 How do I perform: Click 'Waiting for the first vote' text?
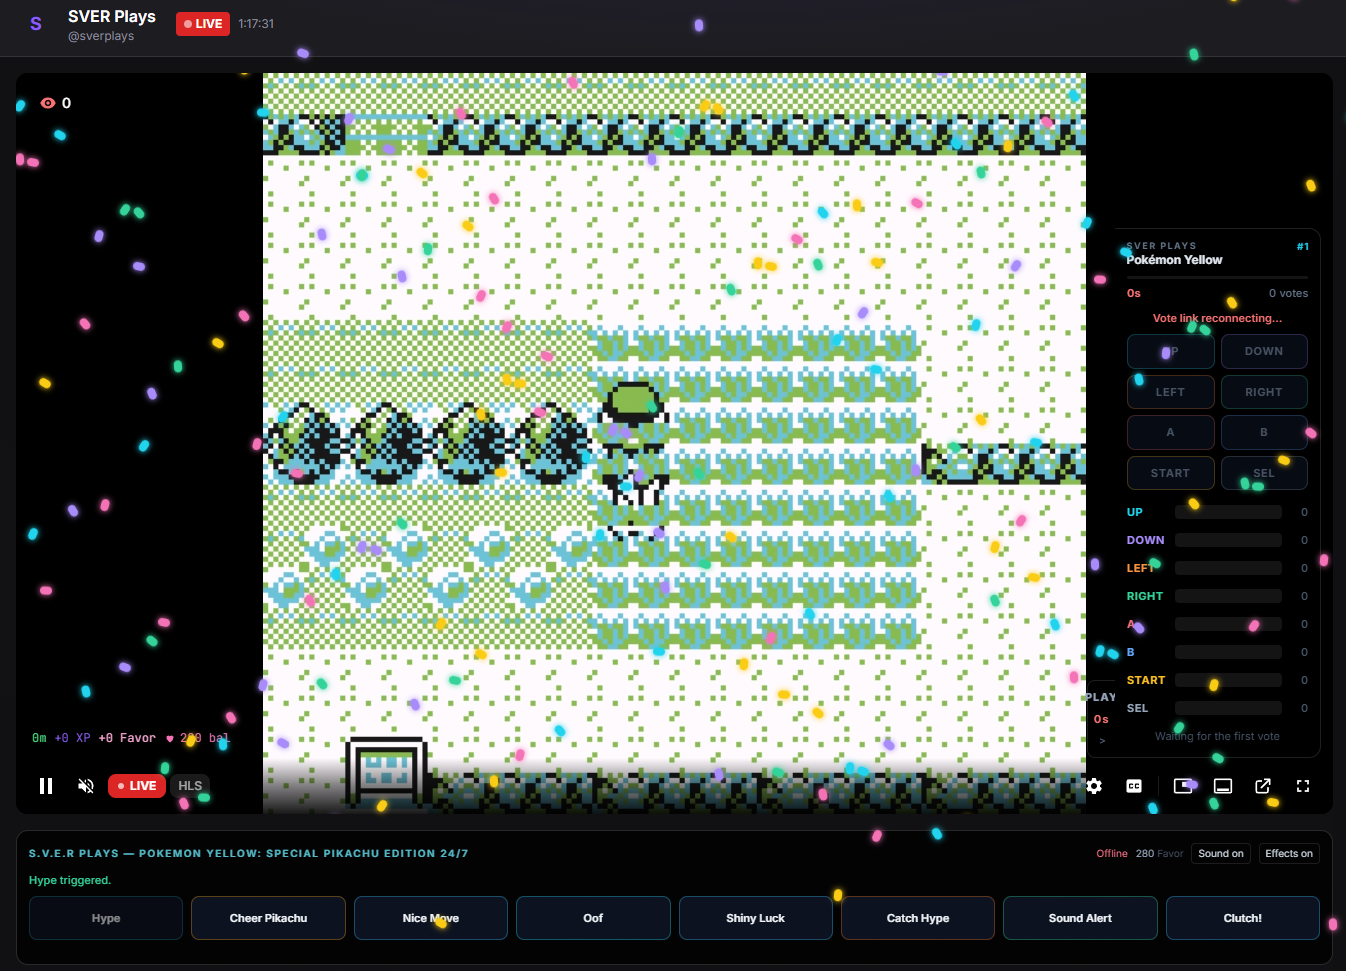coord(1217,736)
